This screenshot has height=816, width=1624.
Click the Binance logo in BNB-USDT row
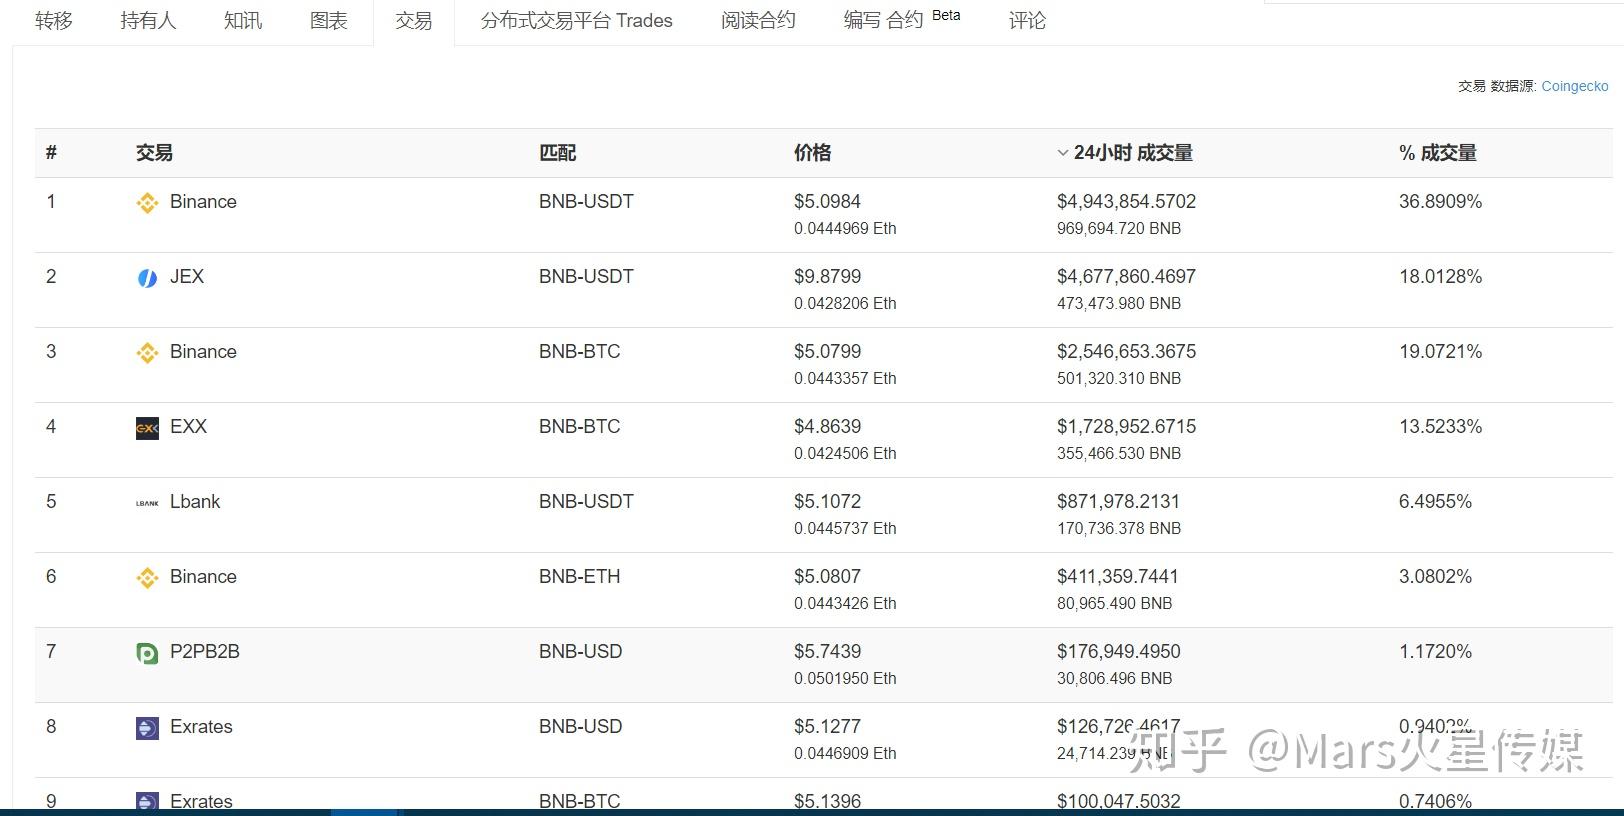tap(147, 203)
